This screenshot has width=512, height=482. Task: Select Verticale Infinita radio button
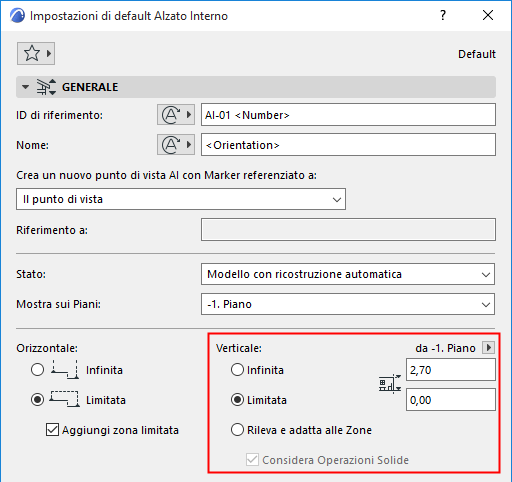(237, 370)
